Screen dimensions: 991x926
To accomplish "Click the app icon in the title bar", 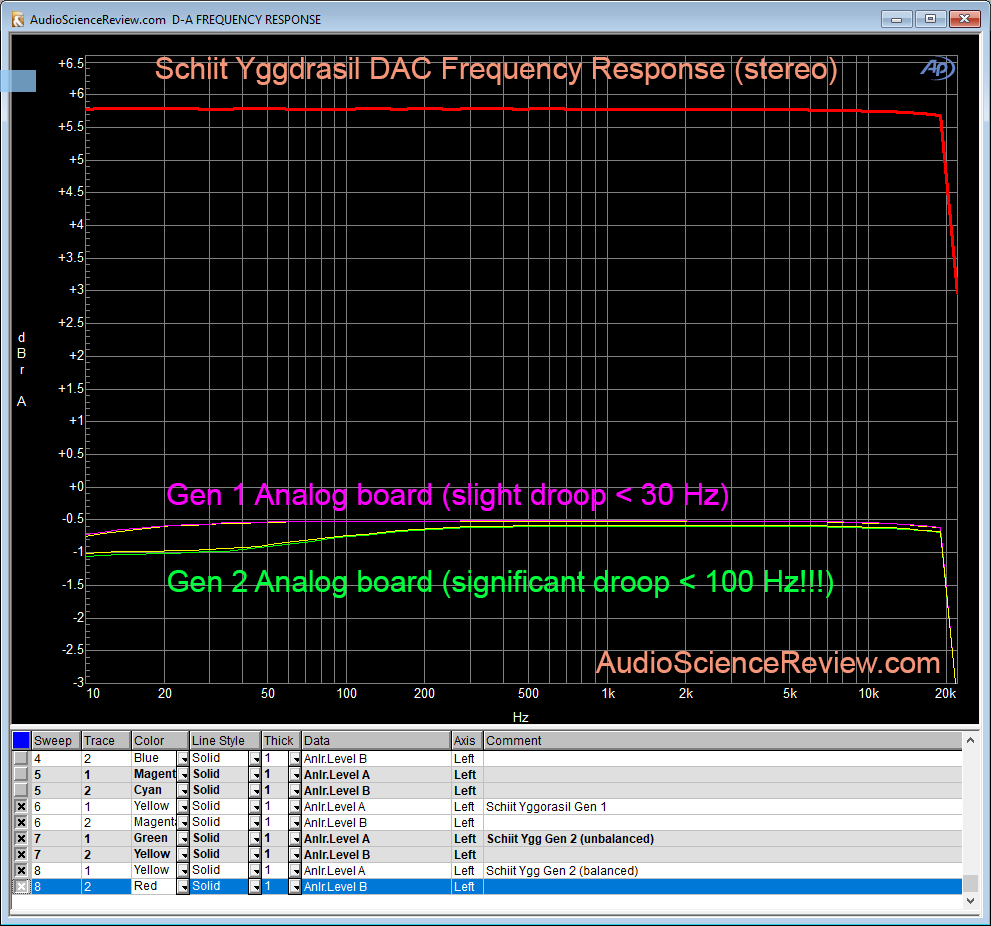I will tap(18, 20).
